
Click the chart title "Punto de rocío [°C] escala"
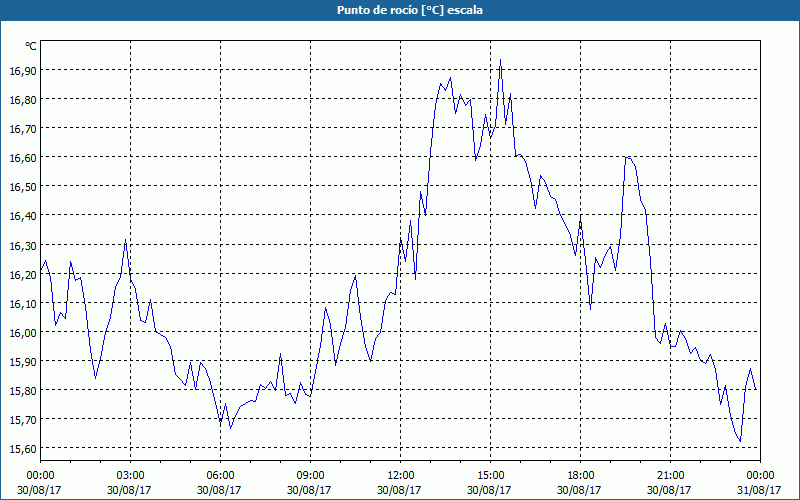pos(410,10)
